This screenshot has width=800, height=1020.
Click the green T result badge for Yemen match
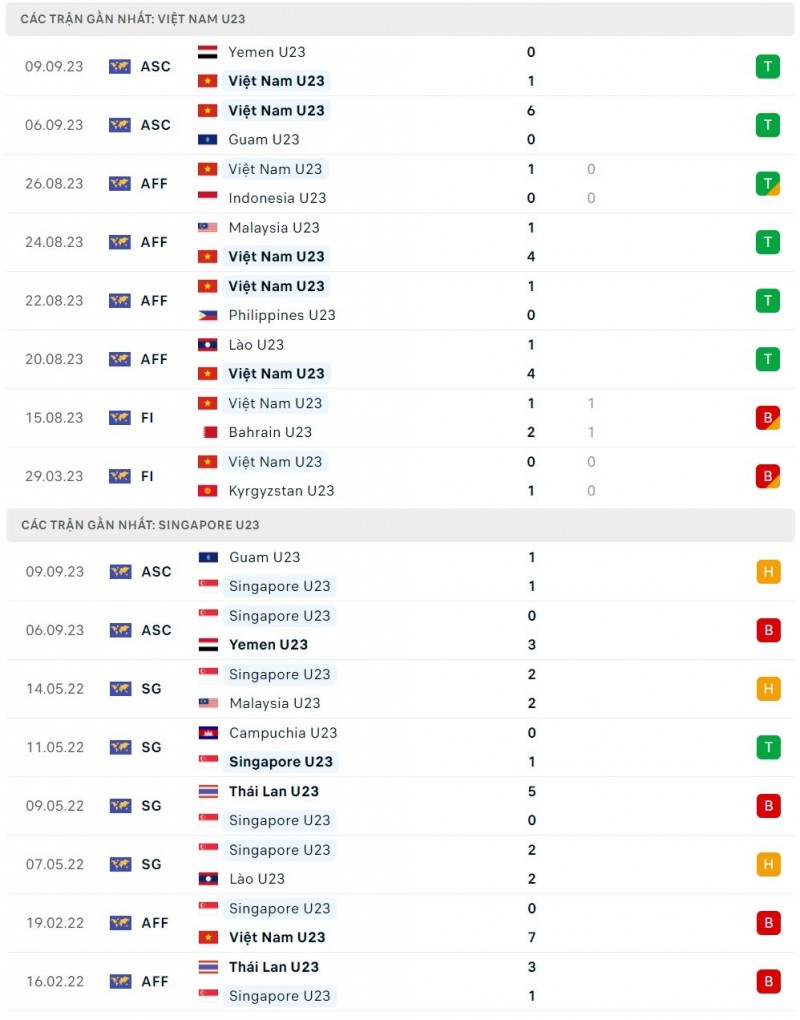click(767, 67)
